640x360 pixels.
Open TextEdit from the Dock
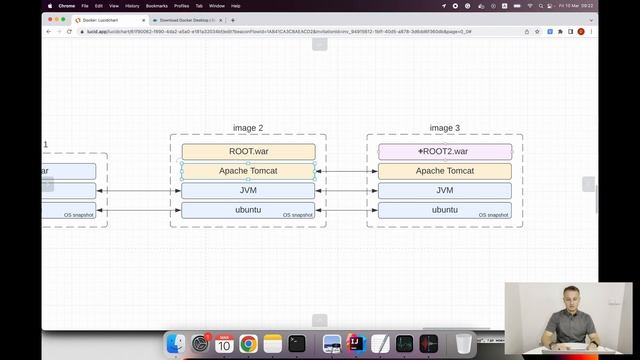coord(380,344)
